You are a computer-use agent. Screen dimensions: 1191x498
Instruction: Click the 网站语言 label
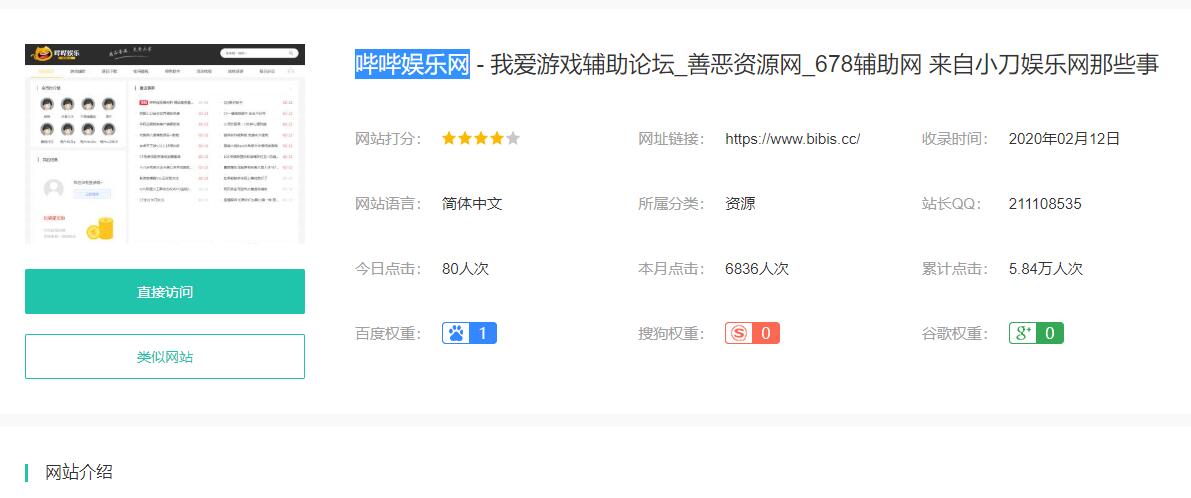(388, 203)
